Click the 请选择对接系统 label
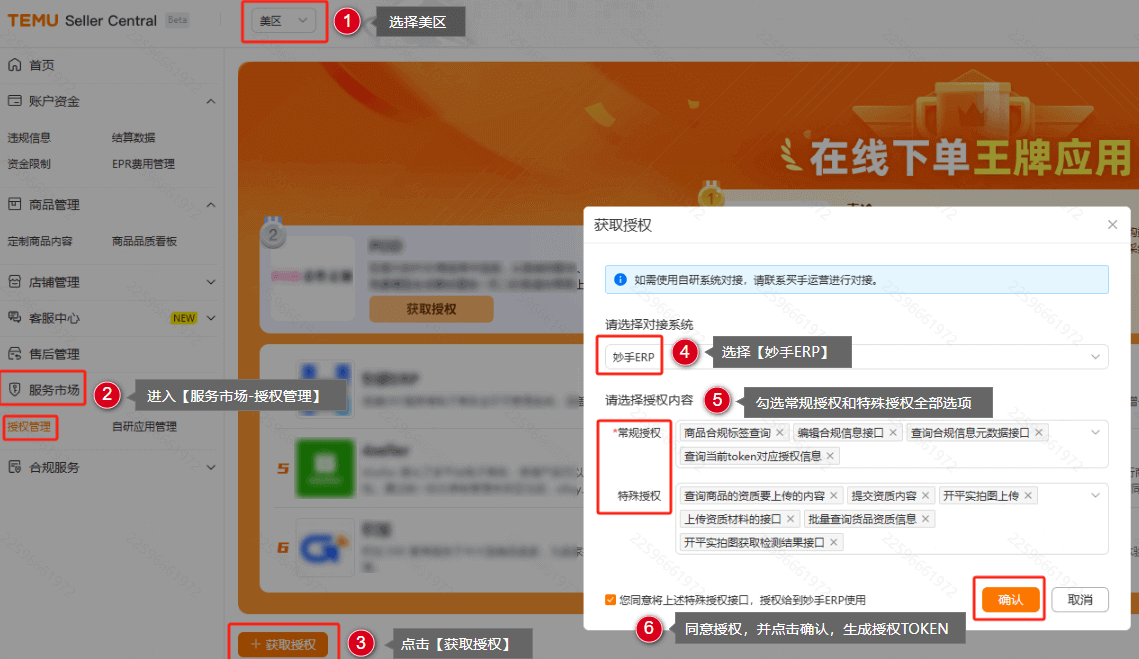Screen dimensions: 1139x659 649,324
